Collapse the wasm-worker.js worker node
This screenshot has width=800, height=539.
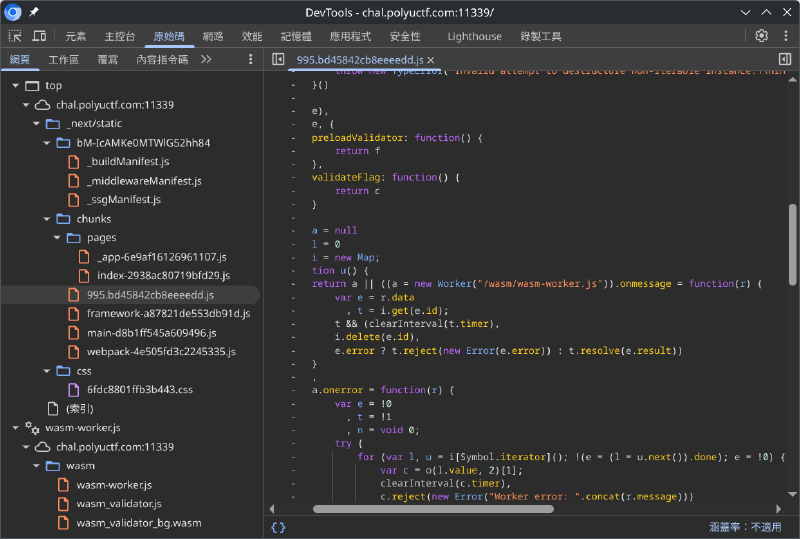[15, 428]
